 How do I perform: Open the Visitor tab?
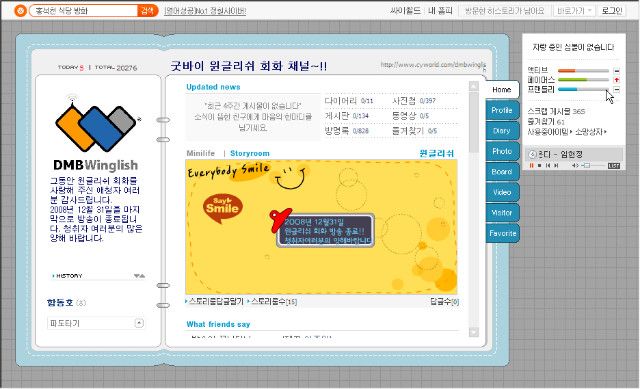pyautogui.click(x=502, y=213)
